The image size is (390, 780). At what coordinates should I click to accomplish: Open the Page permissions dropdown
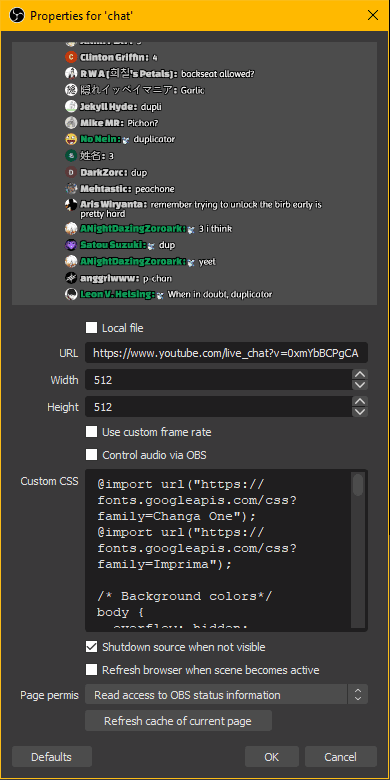click(x=226, y=694)
